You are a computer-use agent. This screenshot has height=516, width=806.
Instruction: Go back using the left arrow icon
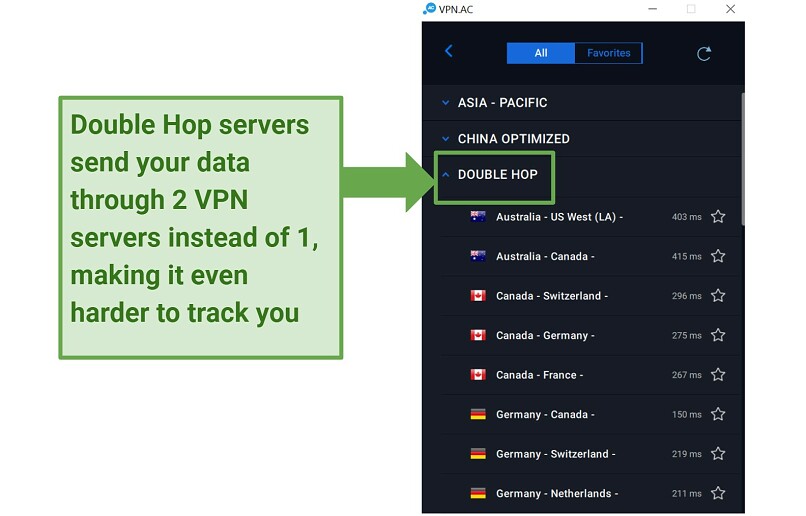point(449,51)
